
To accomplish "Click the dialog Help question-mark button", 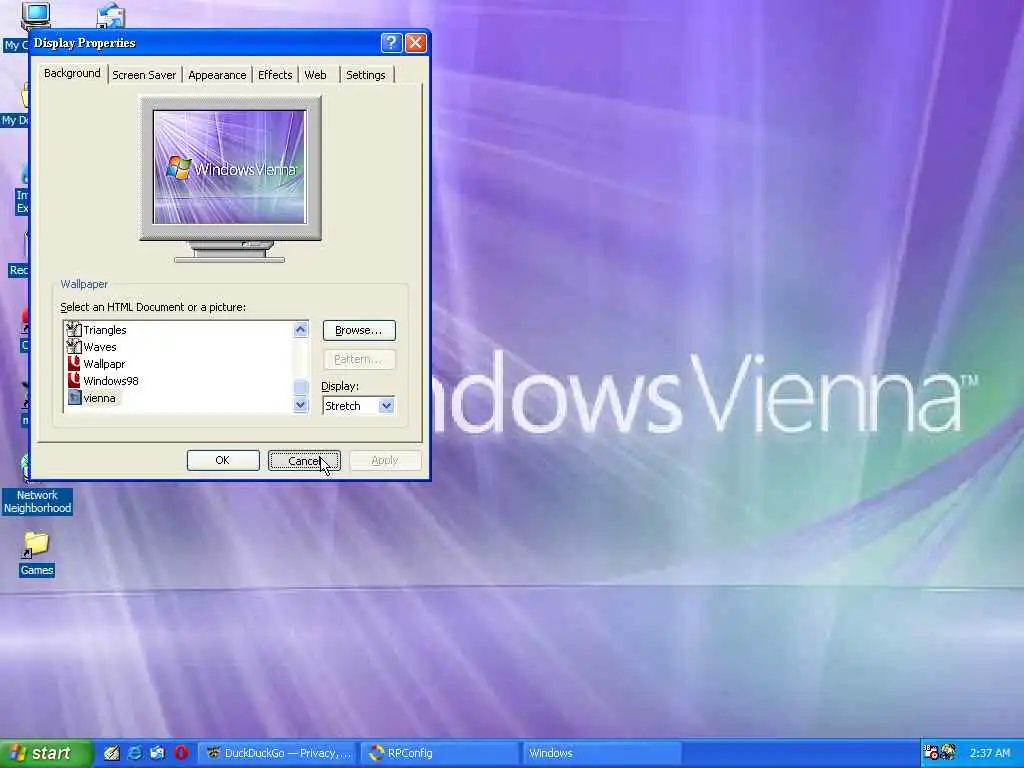I will click(x=391, y=43).
